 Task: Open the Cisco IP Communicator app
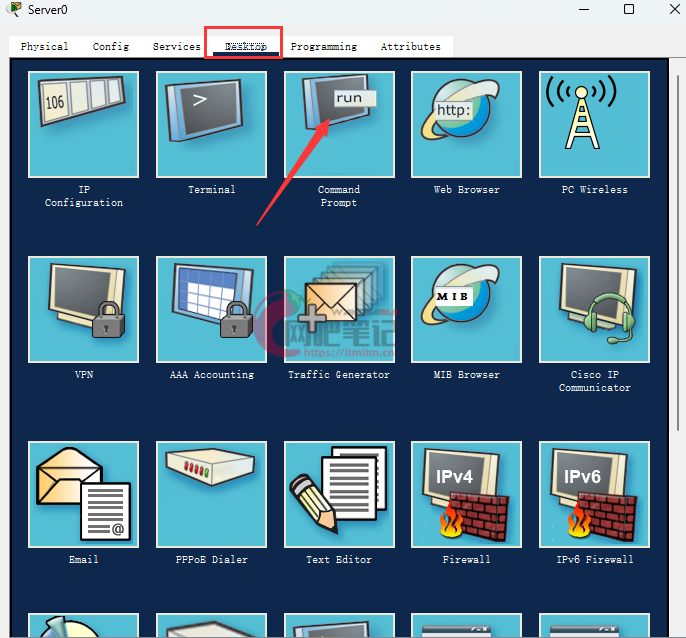(x=594, y=309)
